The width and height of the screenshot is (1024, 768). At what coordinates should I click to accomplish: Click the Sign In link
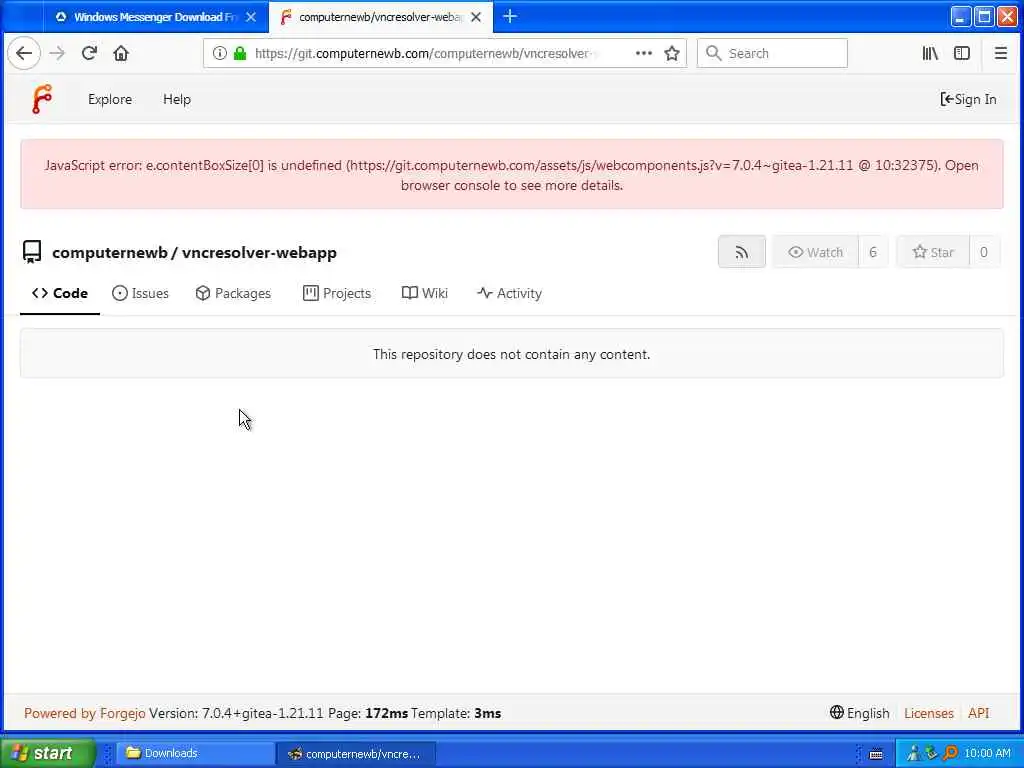(x=968, y=99)
